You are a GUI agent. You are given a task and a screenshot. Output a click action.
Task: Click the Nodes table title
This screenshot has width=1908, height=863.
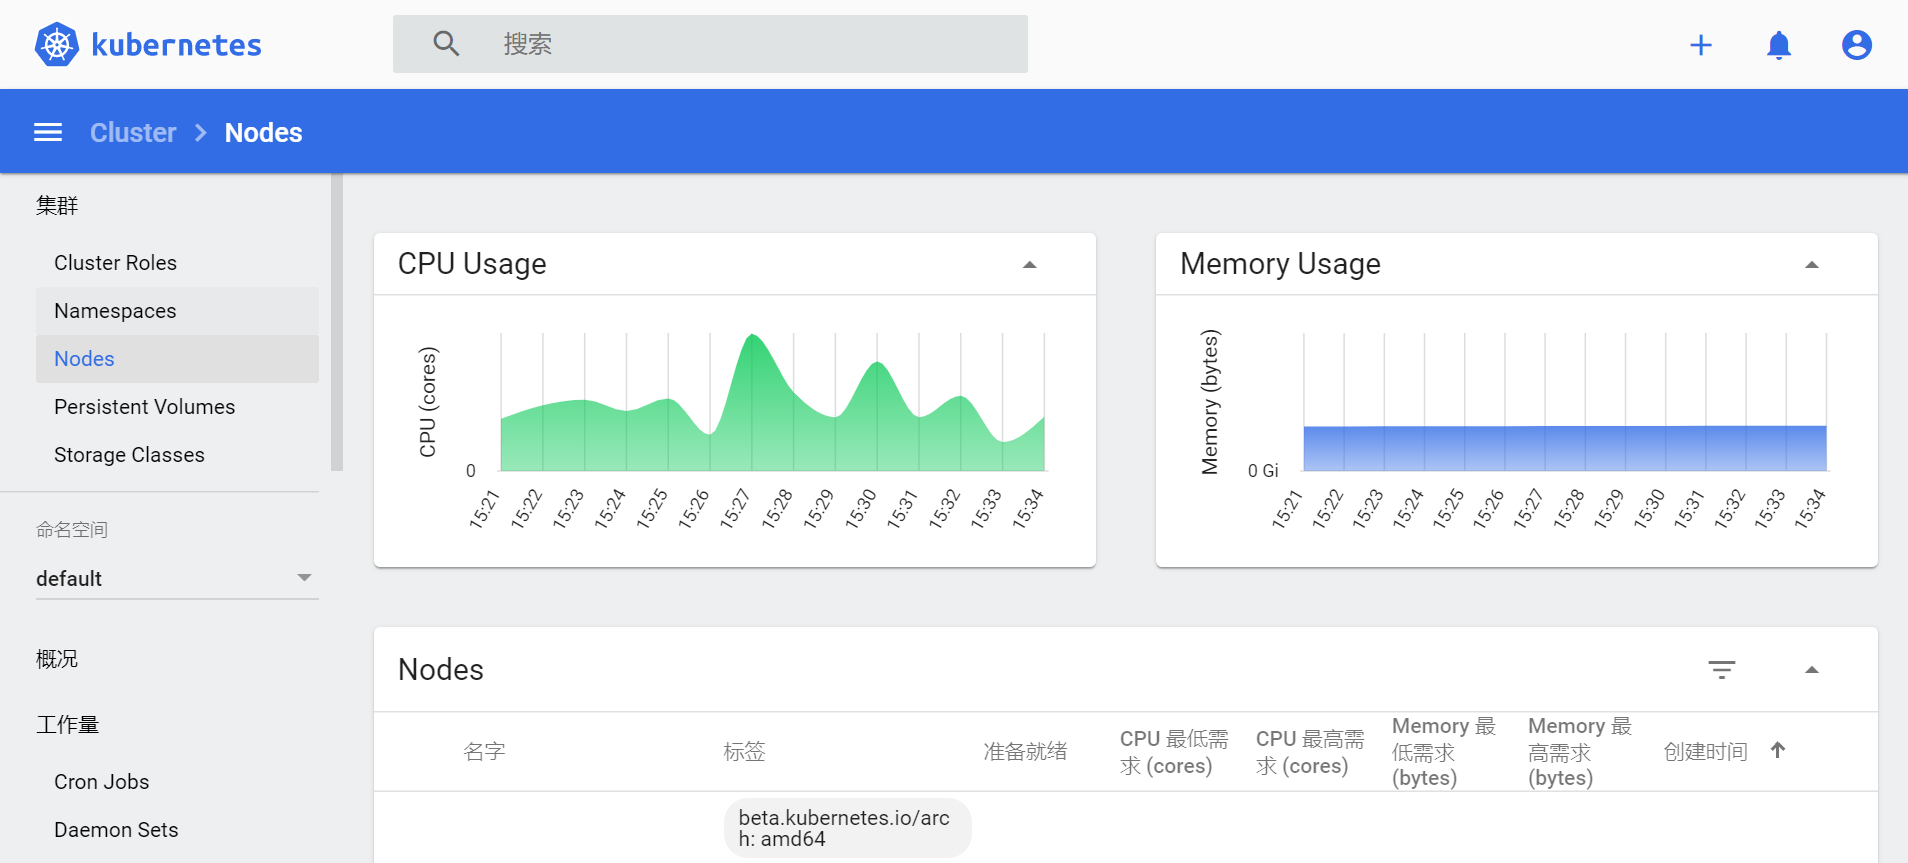(441, 670)
